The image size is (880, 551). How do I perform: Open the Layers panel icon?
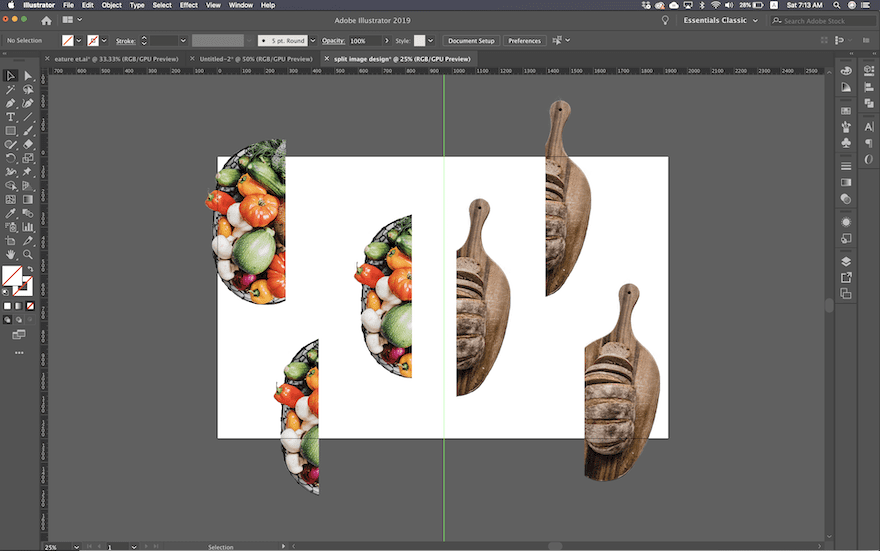846,262
